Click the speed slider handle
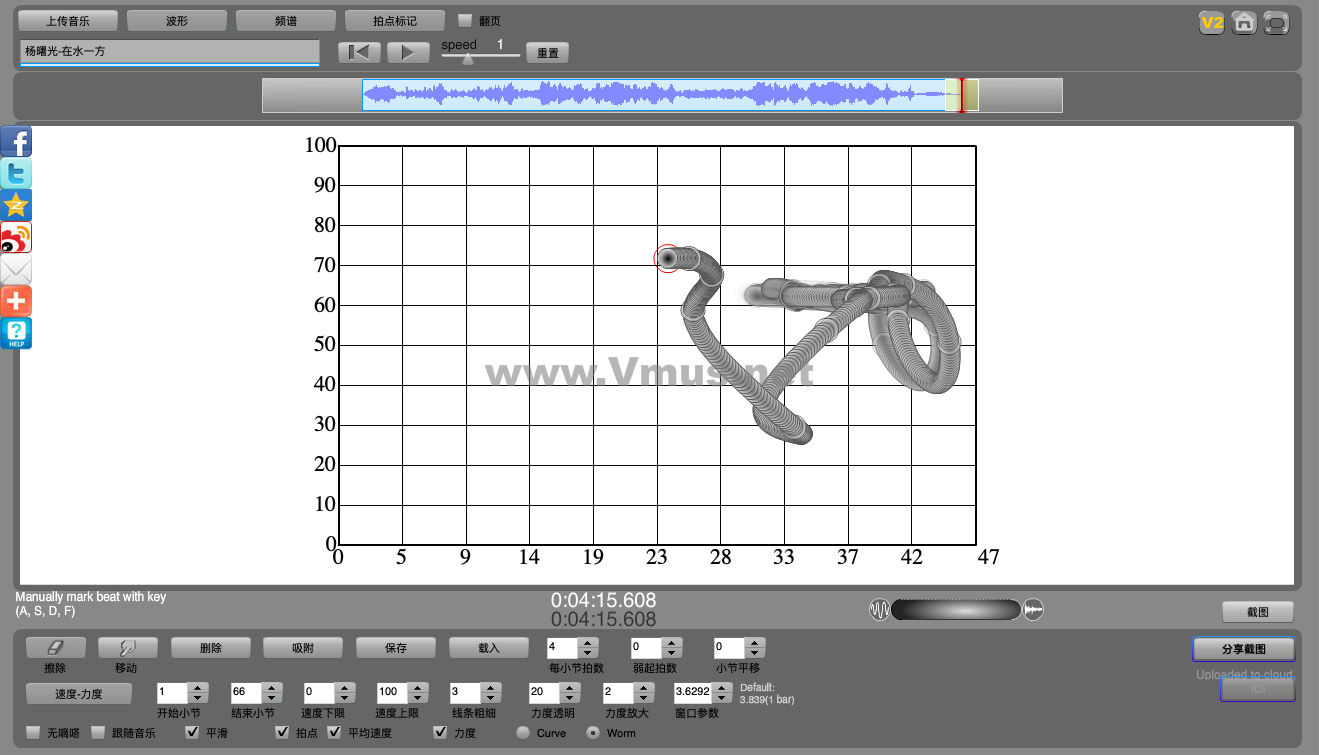Viewport: 1319px width, 755px height. click(468, 58)
